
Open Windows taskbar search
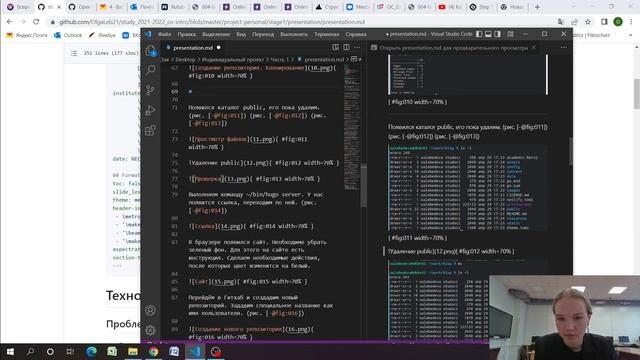[x=30, y=351]
